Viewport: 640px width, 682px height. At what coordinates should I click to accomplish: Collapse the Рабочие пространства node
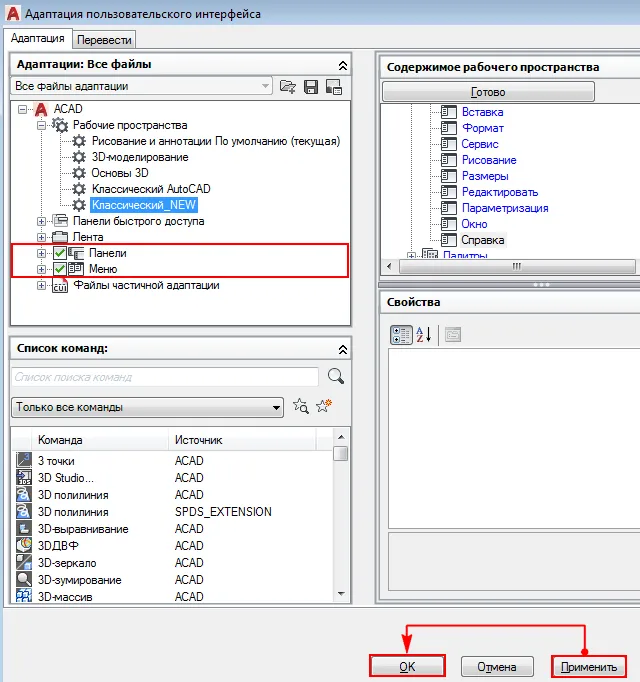click(41, 125)
